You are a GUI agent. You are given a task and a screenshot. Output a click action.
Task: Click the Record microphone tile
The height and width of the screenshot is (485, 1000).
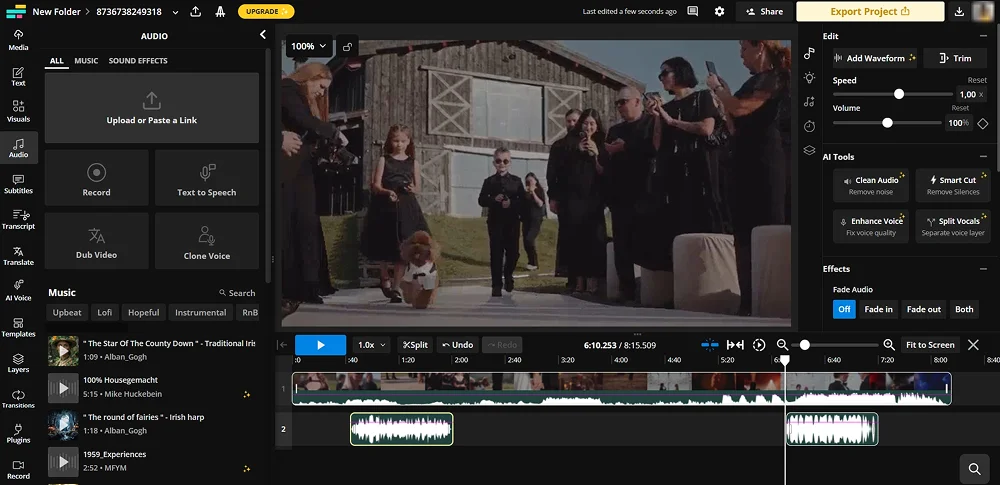pyautogui.click(x=96, y=178)
